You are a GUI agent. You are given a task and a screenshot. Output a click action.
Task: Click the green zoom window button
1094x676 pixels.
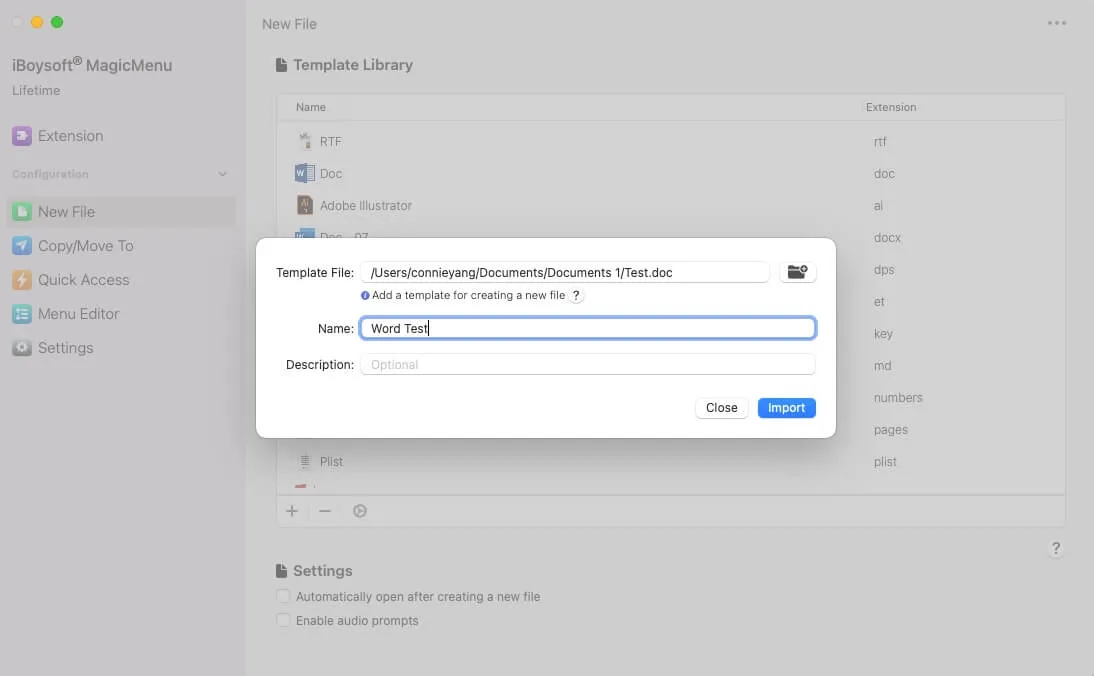57,22
